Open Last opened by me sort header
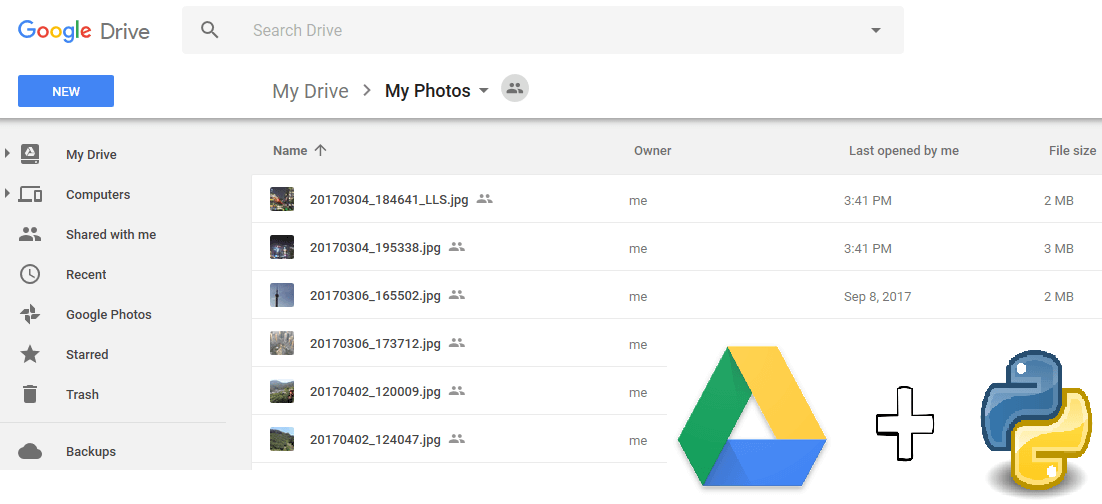 point(904,150)
